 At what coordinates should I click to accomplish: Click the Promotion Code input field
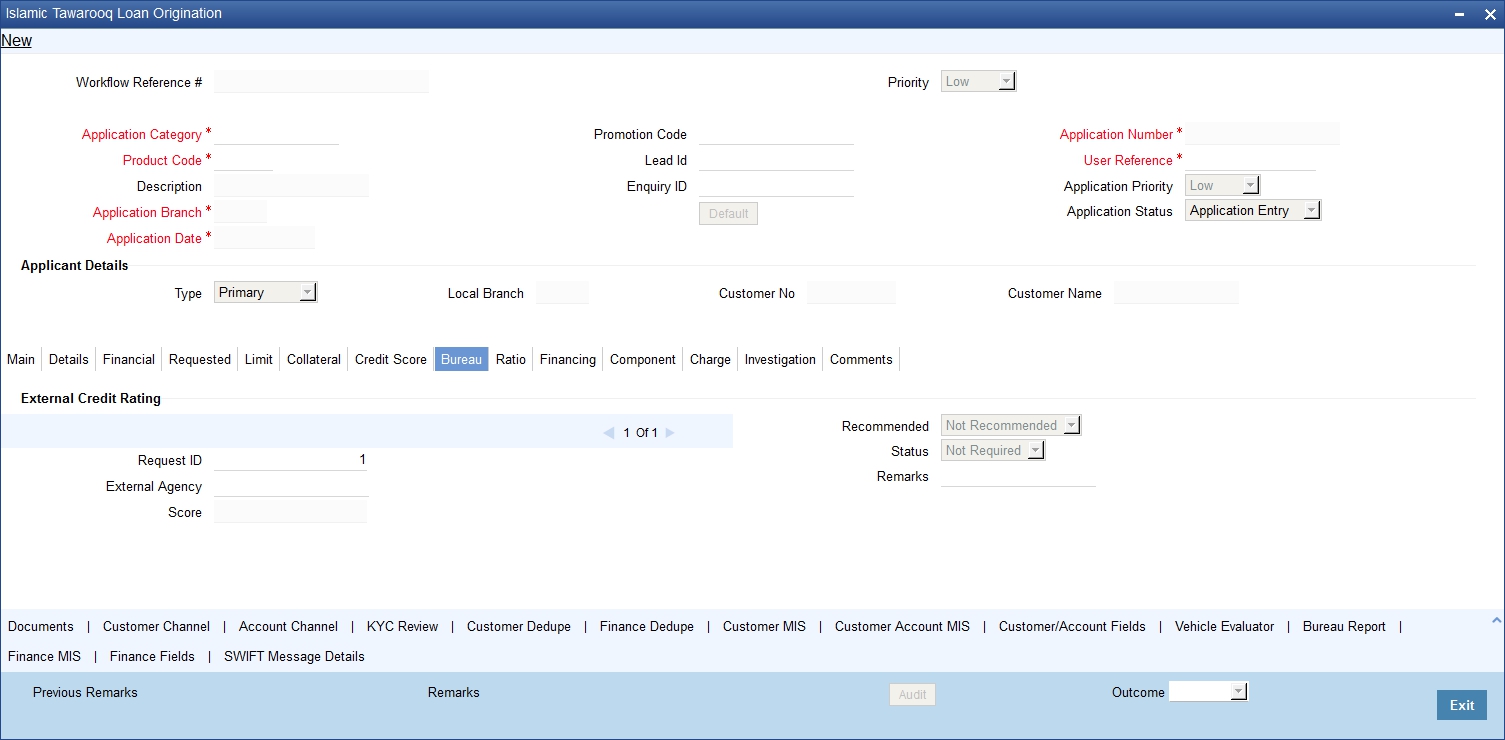[776, 134]
